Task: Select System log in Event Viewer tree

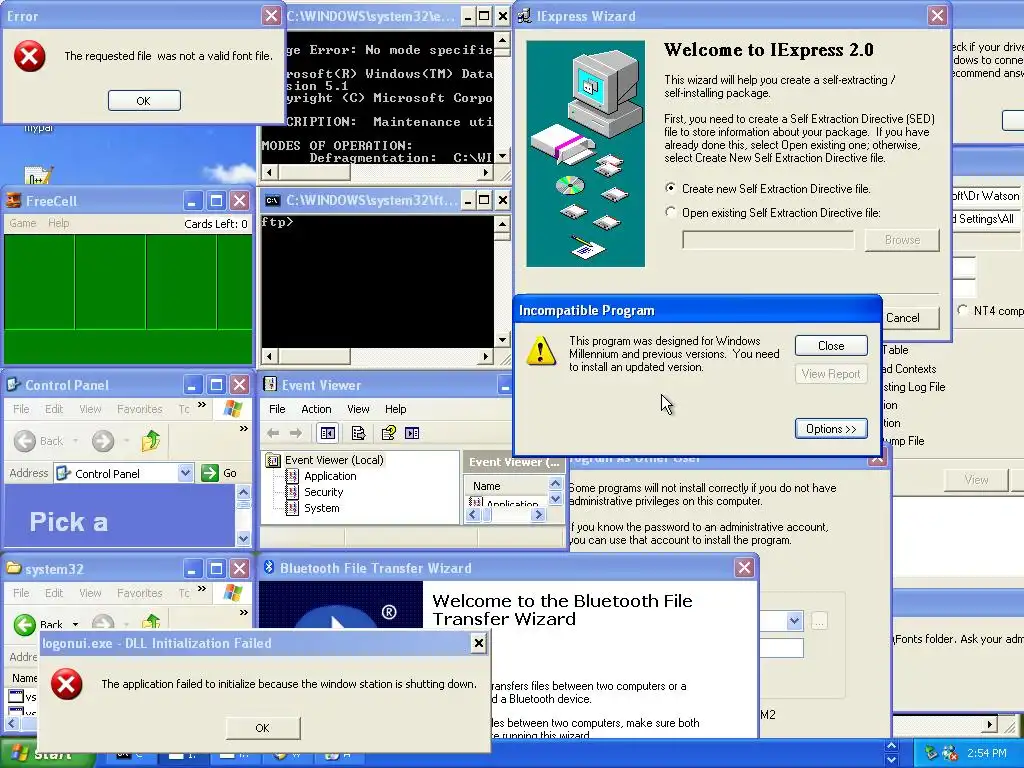Action: pos(321,508)
